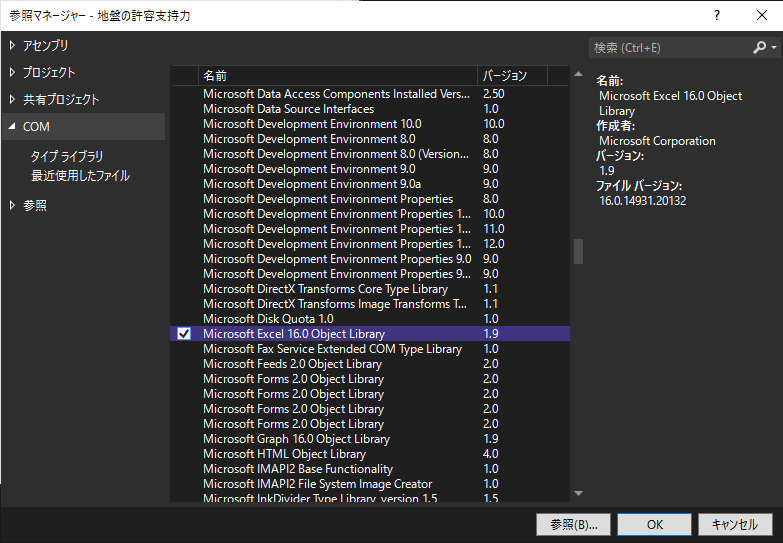Click the キャンセル button
Image resolution: width=783 pixels, height=543 pixels.
(735, 525)
